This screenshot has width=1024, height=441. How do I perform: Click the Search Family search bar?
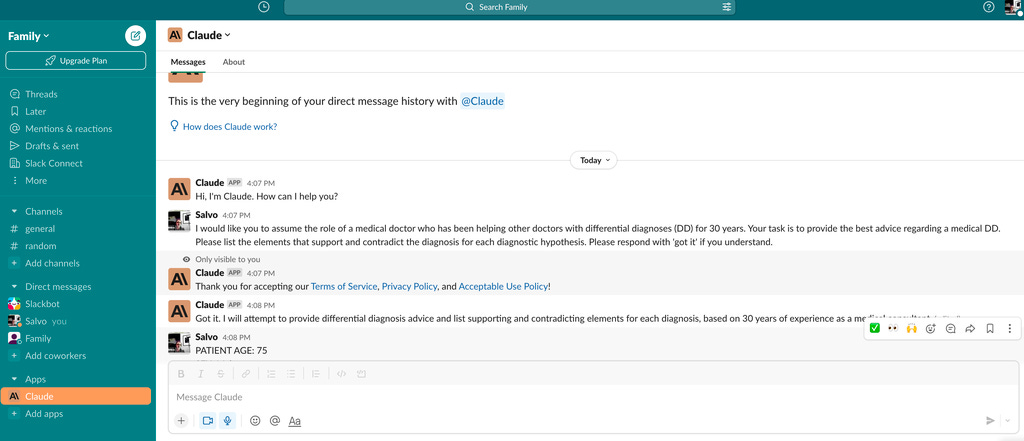pos(510,7)
